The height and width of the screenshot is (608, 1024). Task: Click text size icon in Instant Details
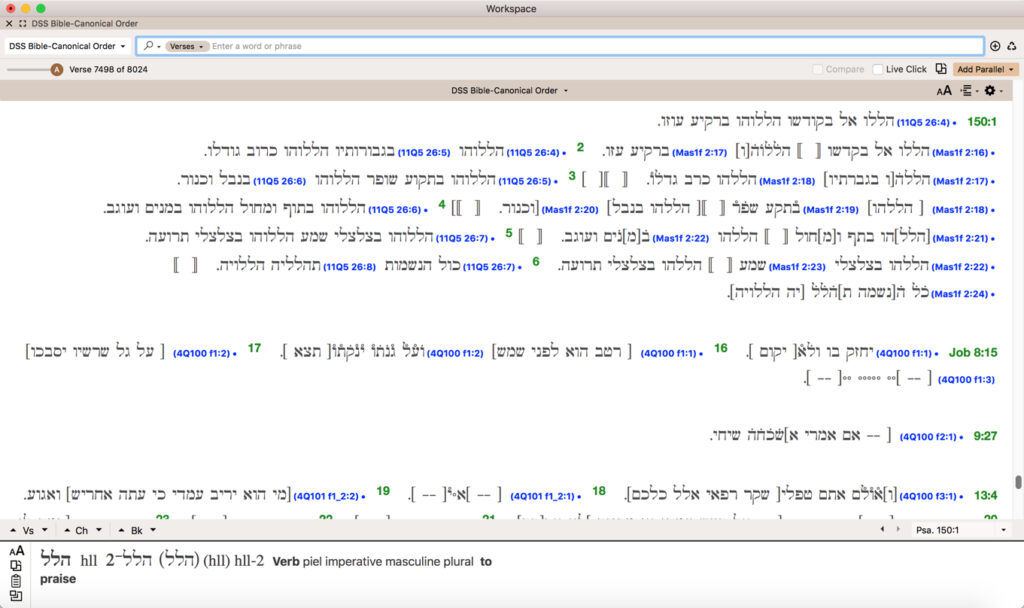click(16, 551)
